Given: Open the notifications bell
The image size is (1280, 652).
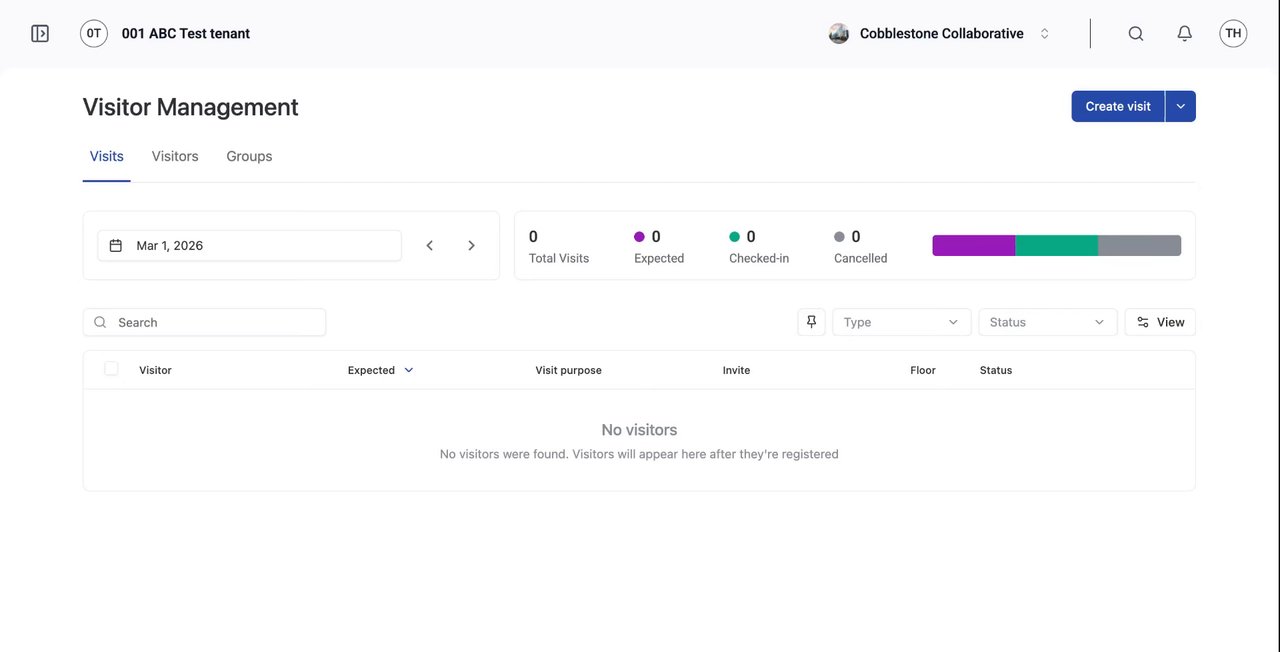Looking at the screenshot, I should pyautogui.click(x=1185, y=34).
